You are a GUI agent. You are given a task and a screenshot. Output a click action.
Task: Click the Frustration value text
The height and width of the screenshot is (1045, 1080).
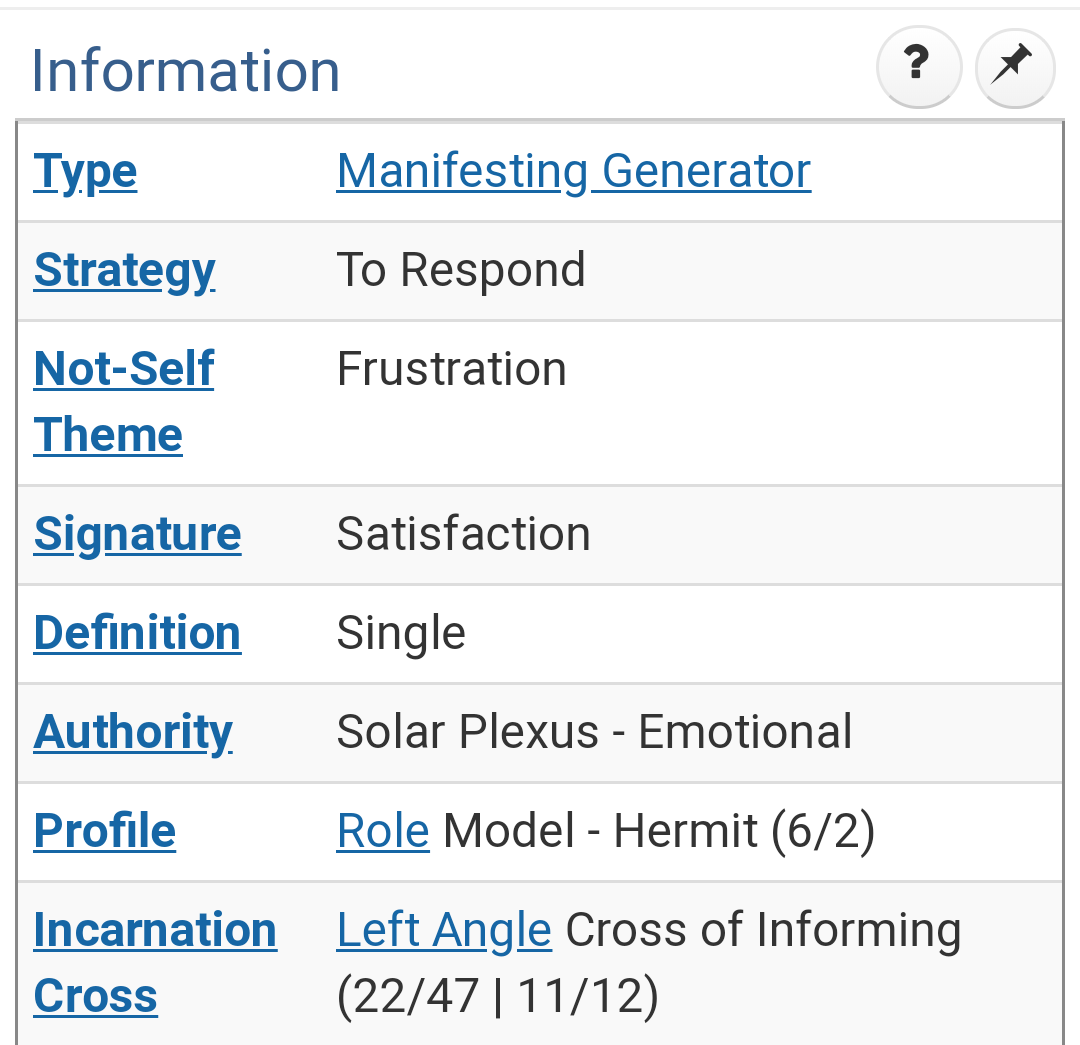(x=451, y=369)
